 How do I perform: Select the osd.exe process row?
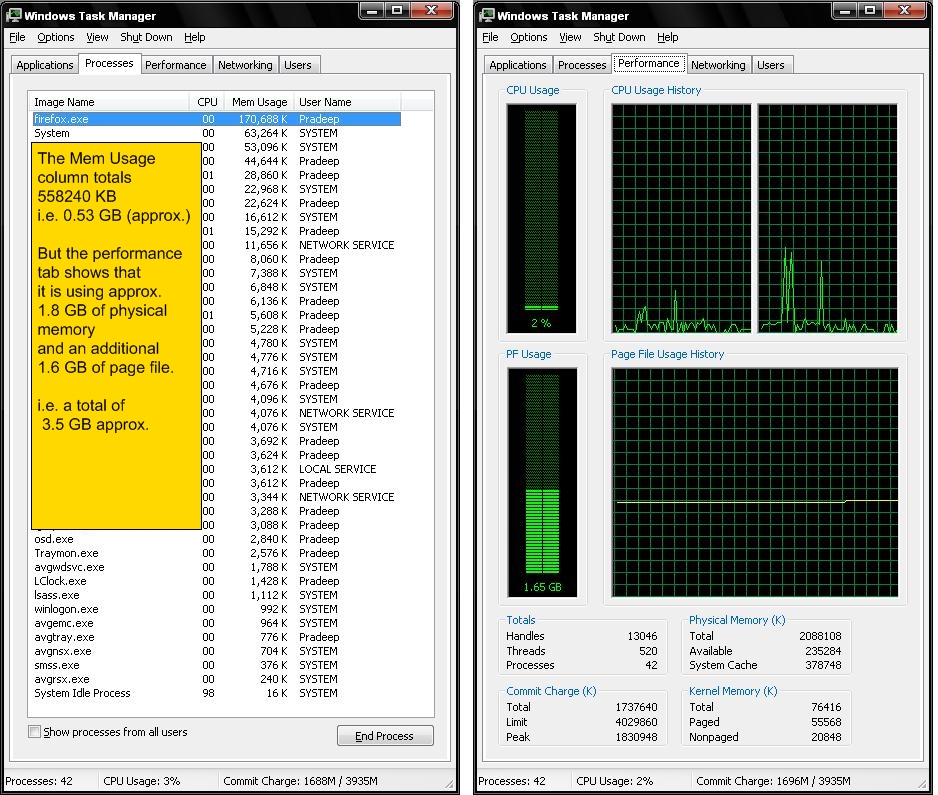217,539
